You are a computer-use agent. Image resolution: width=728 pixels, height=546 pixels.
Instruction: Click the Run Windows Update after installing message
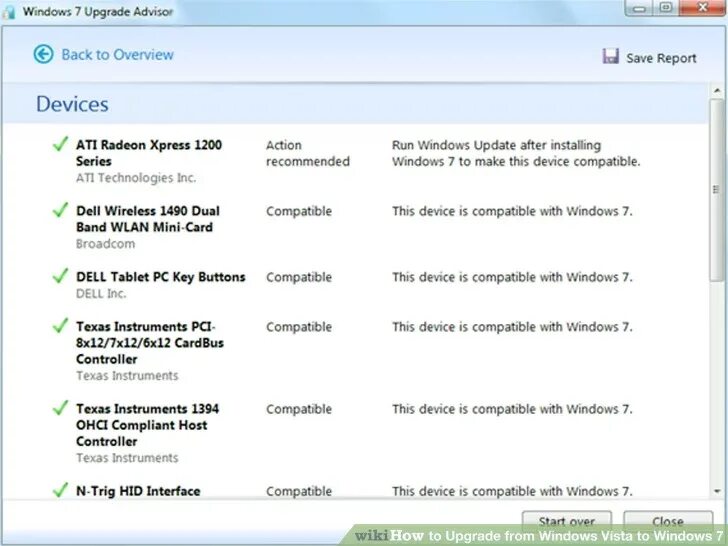pyautogui.click(x=516, y=153)
